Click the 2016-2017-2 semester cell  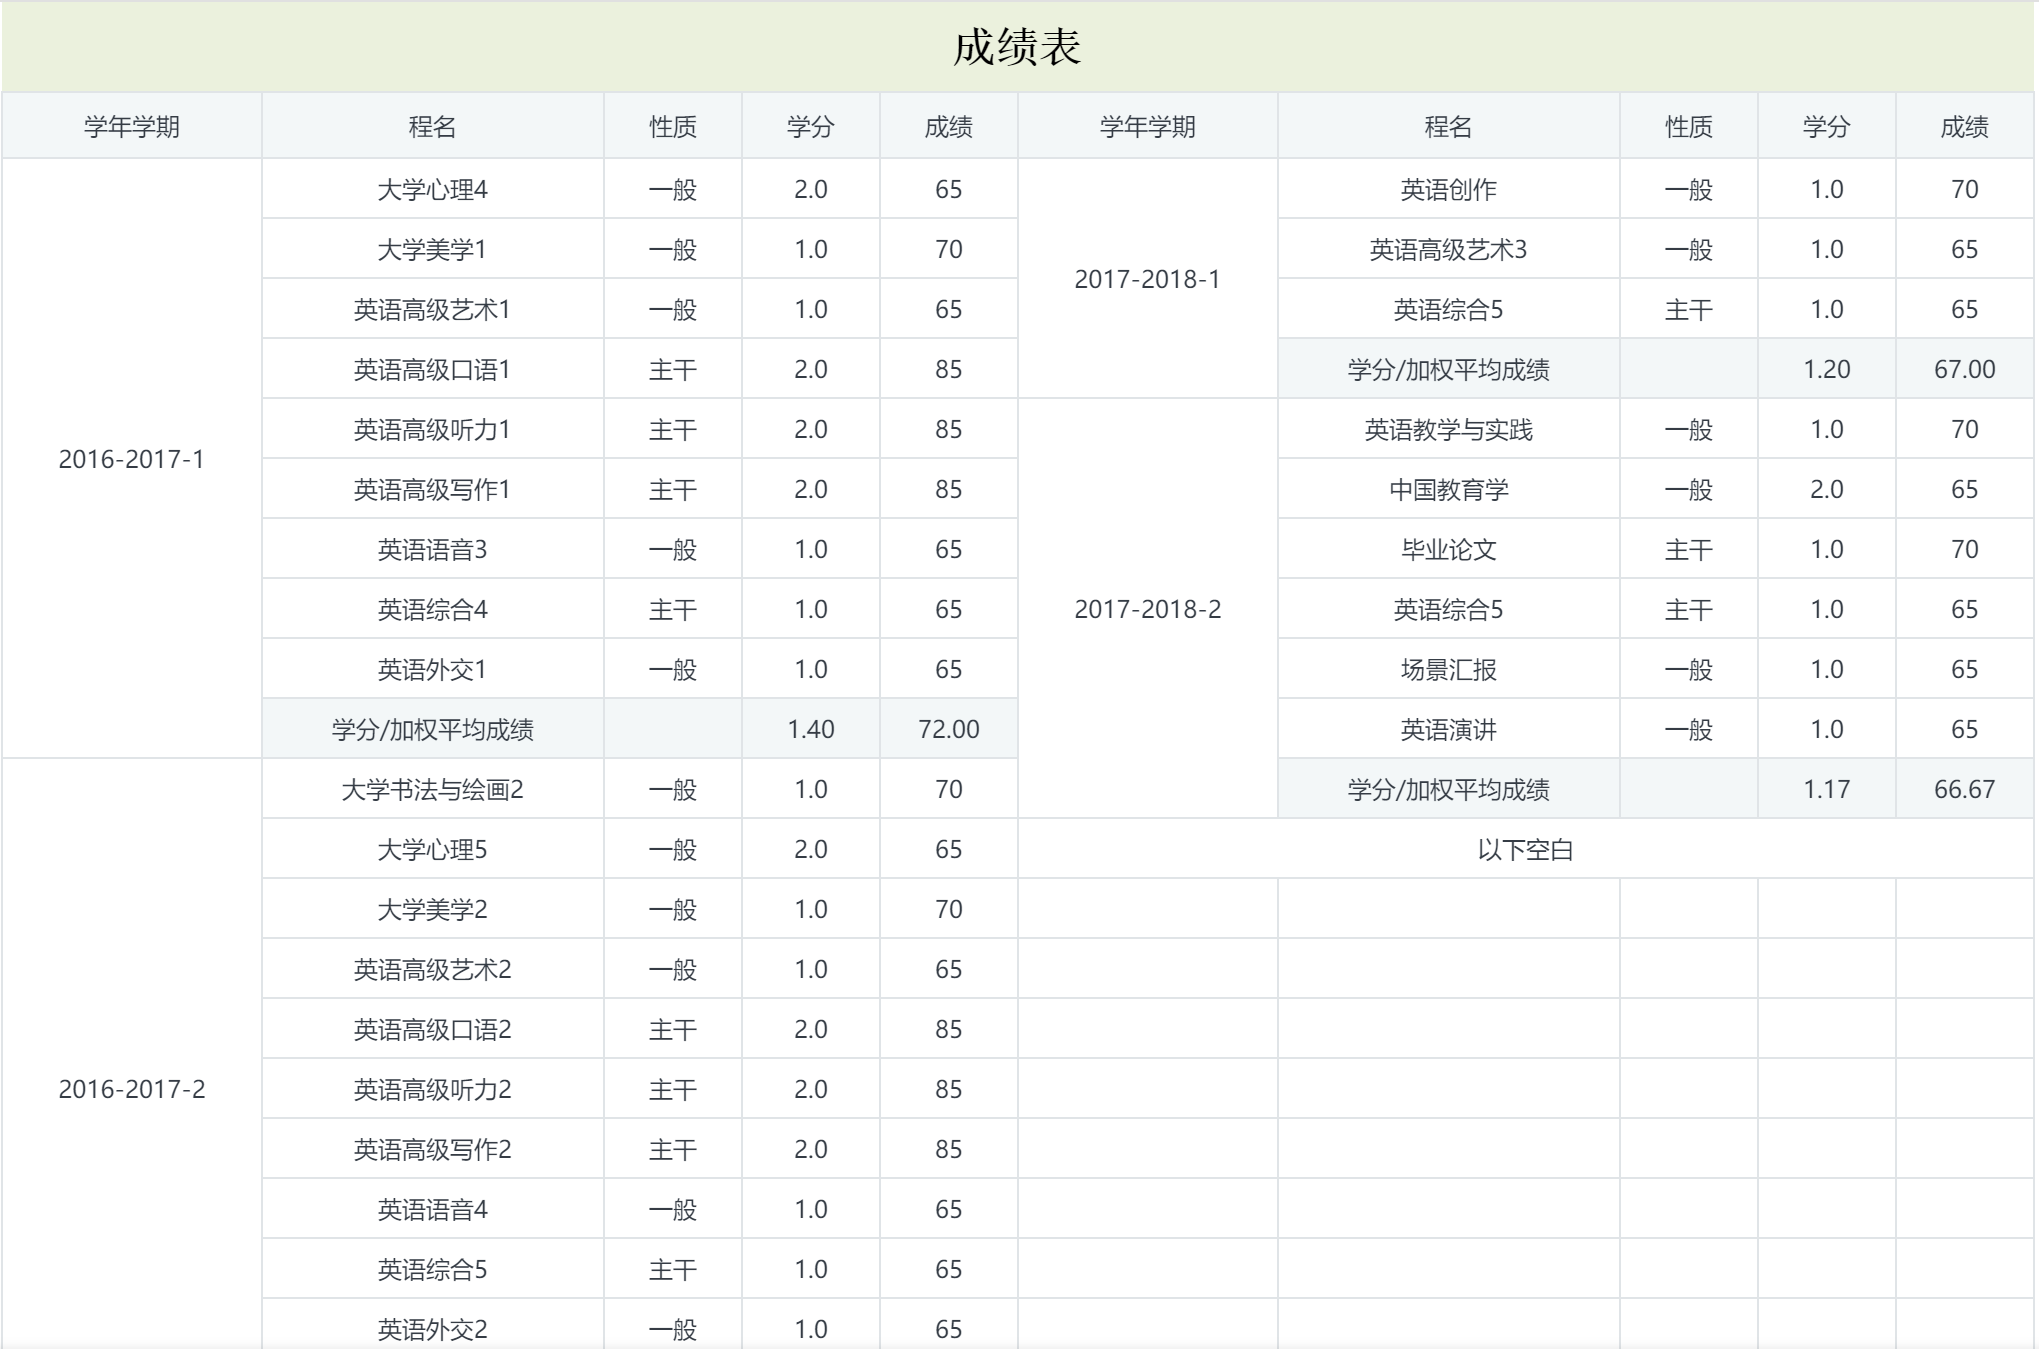coord(131,1089)
